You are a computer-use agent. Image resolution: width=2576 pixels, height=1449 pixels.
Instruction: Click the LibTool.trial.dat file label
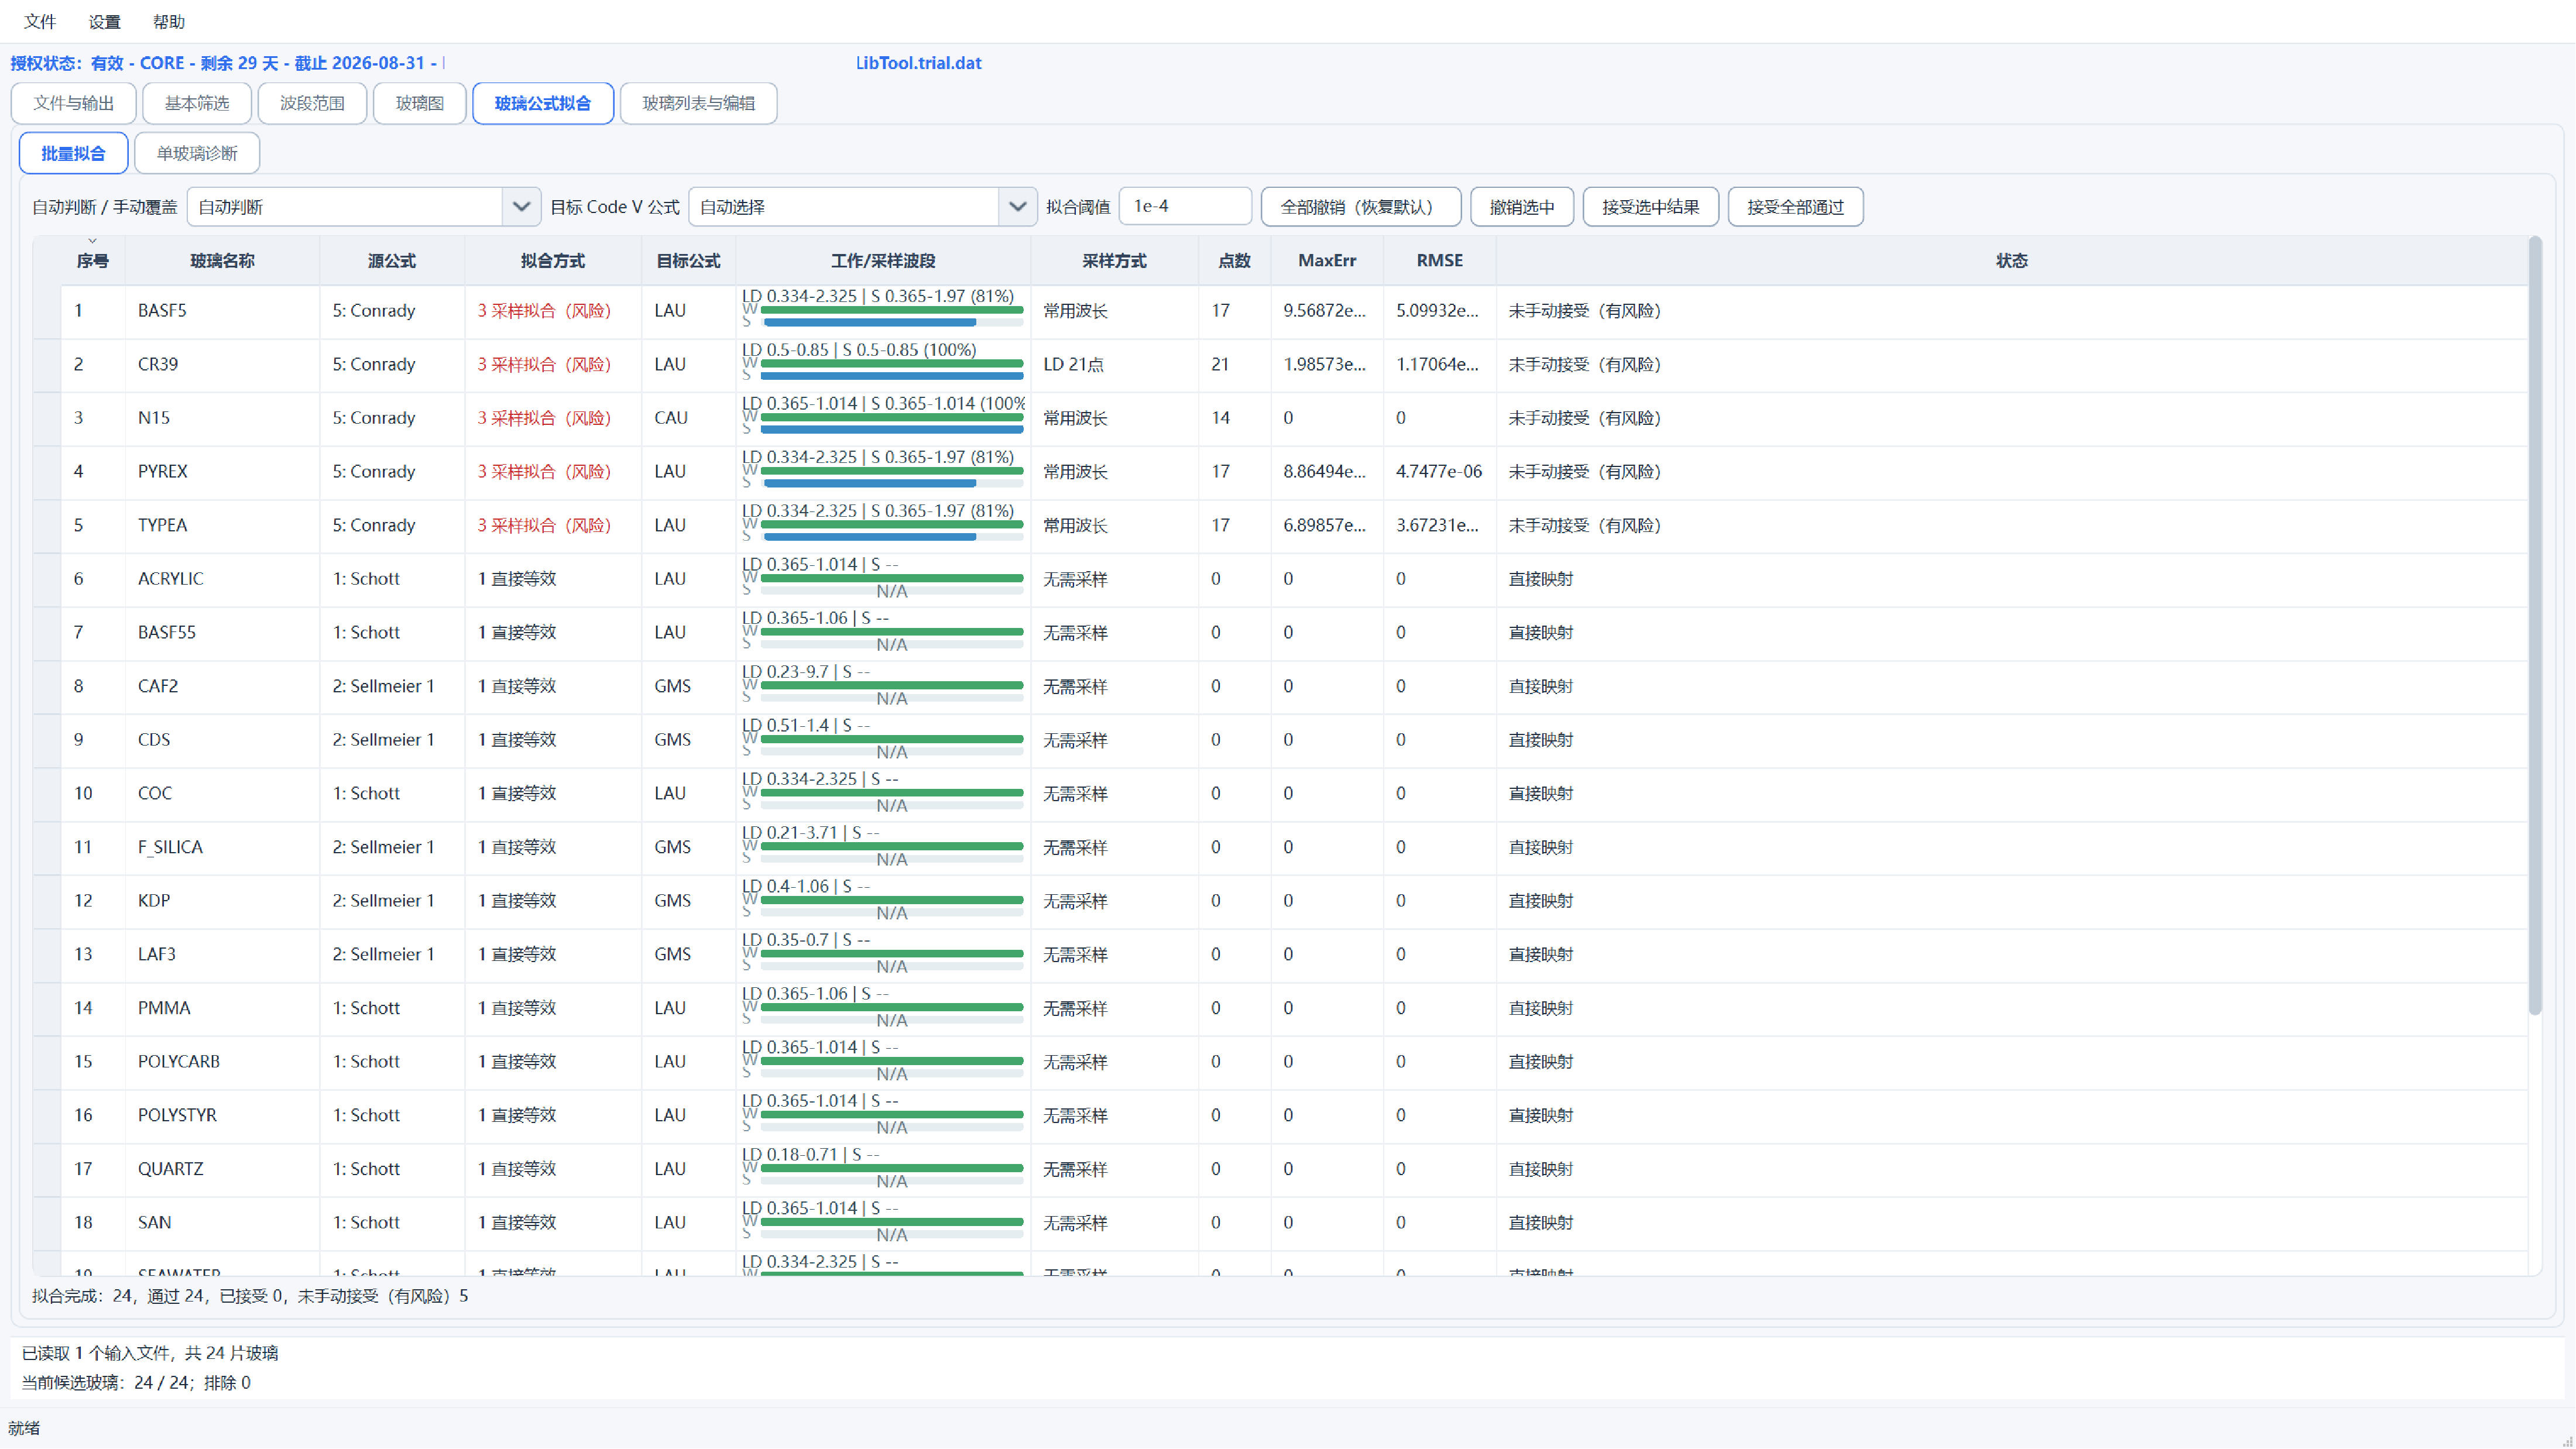pos(918,63)
